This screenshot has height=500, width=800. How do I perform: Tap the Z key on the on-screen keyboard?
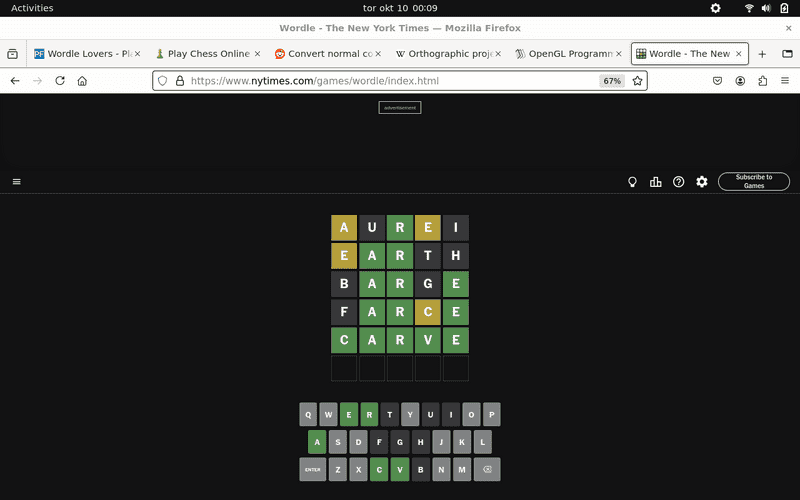338,469
